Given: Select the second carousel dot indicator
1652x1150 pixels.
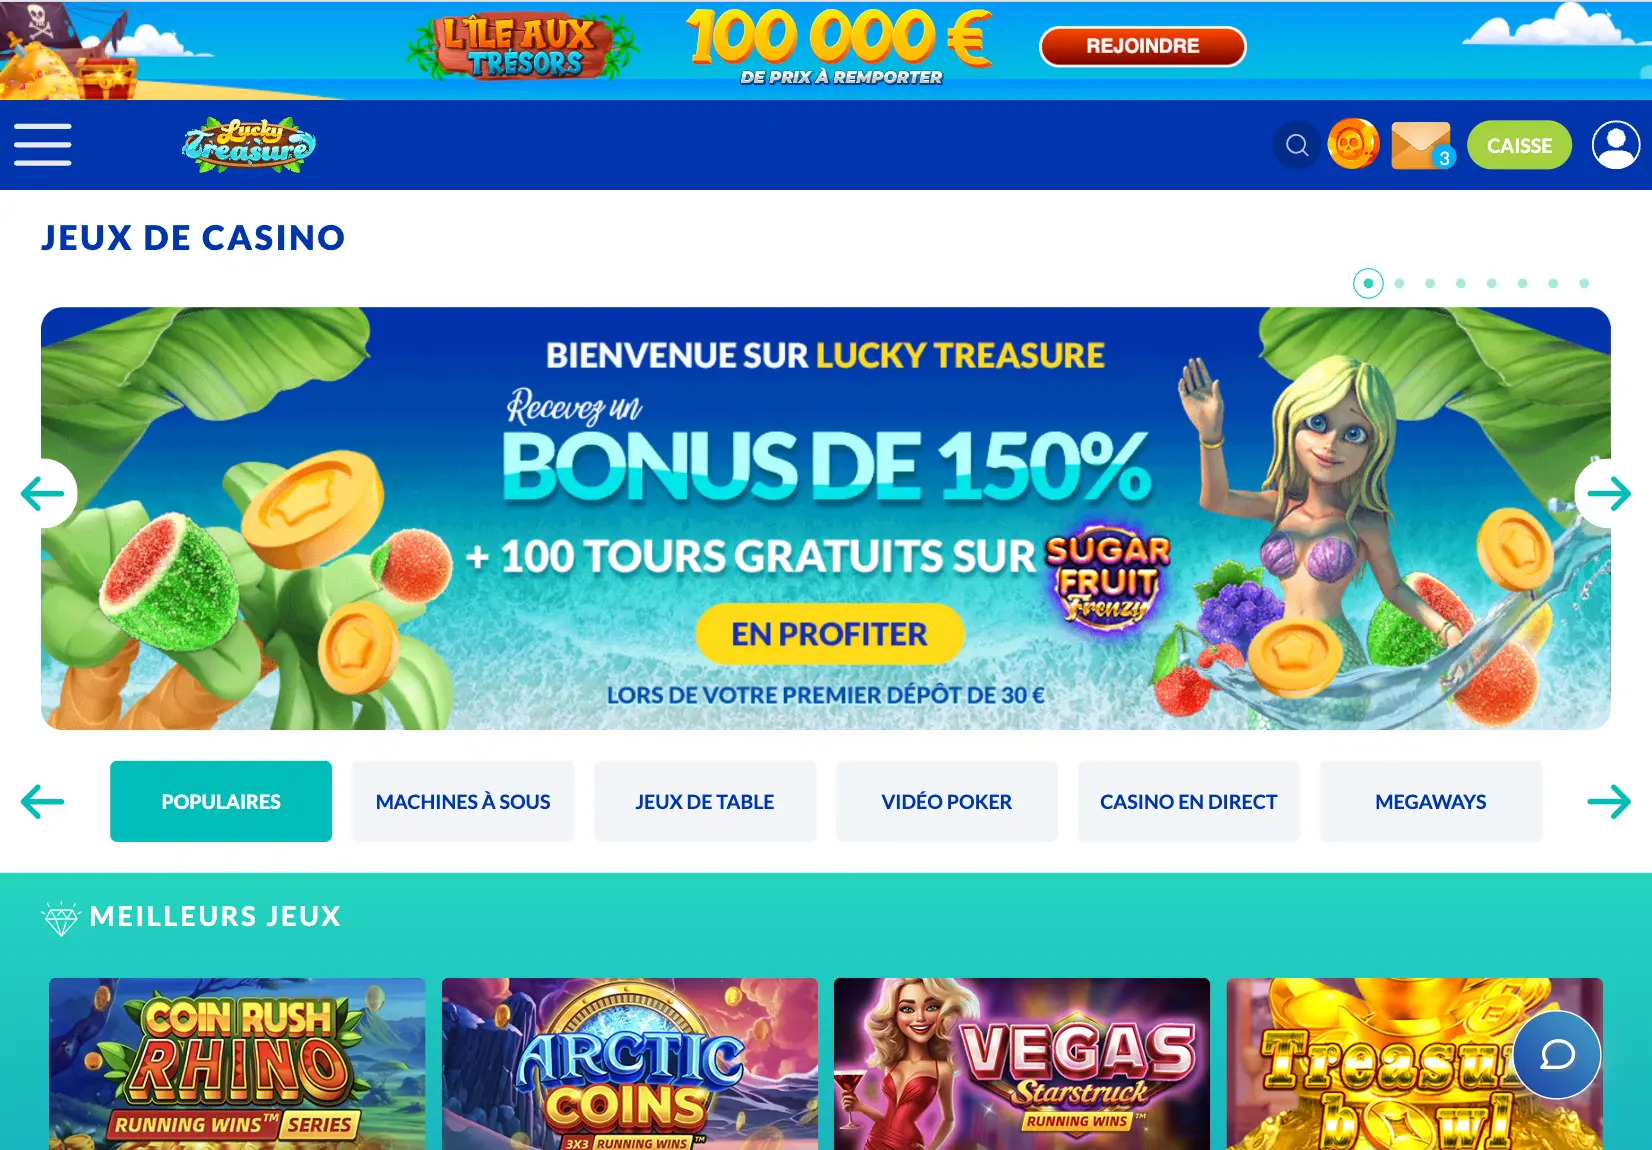Looking at the screenshot, I should [1399, 283].
